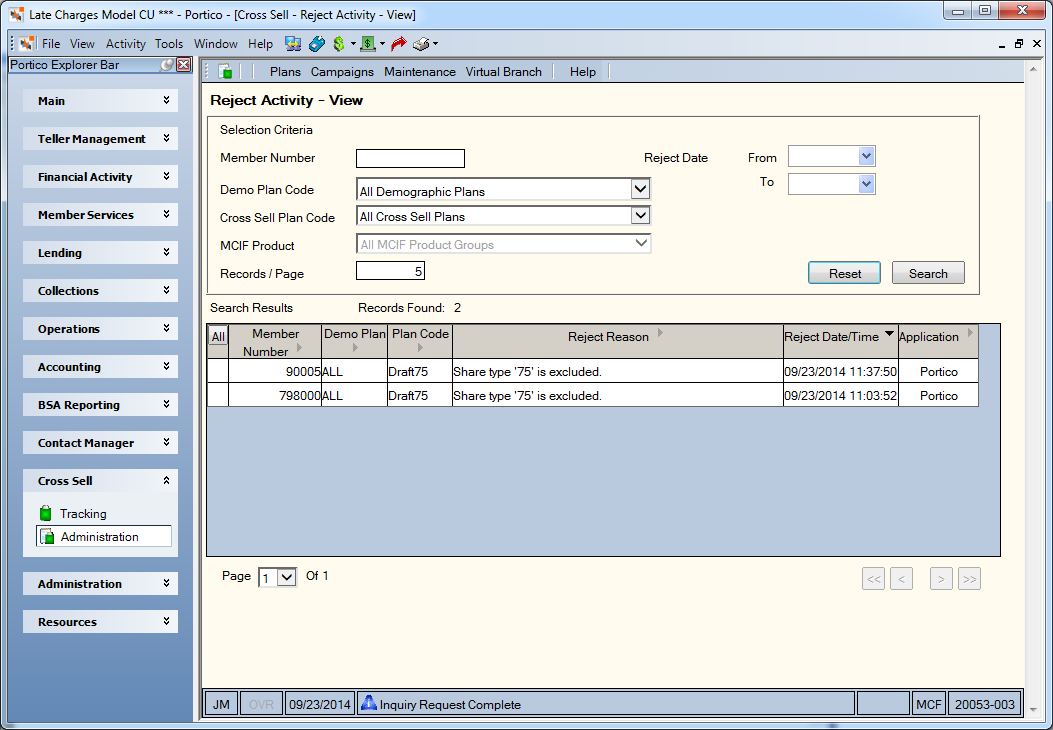This screenshot has height=730, width=1053.
Task: Open the top menu bar Help menu
Action: tap(260, 44)
